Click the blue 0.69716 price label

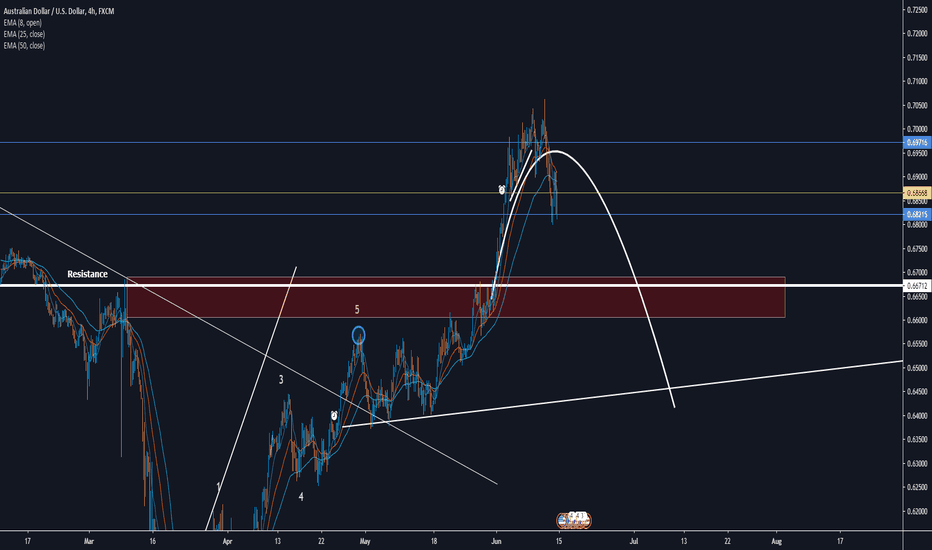click(917, 143)
